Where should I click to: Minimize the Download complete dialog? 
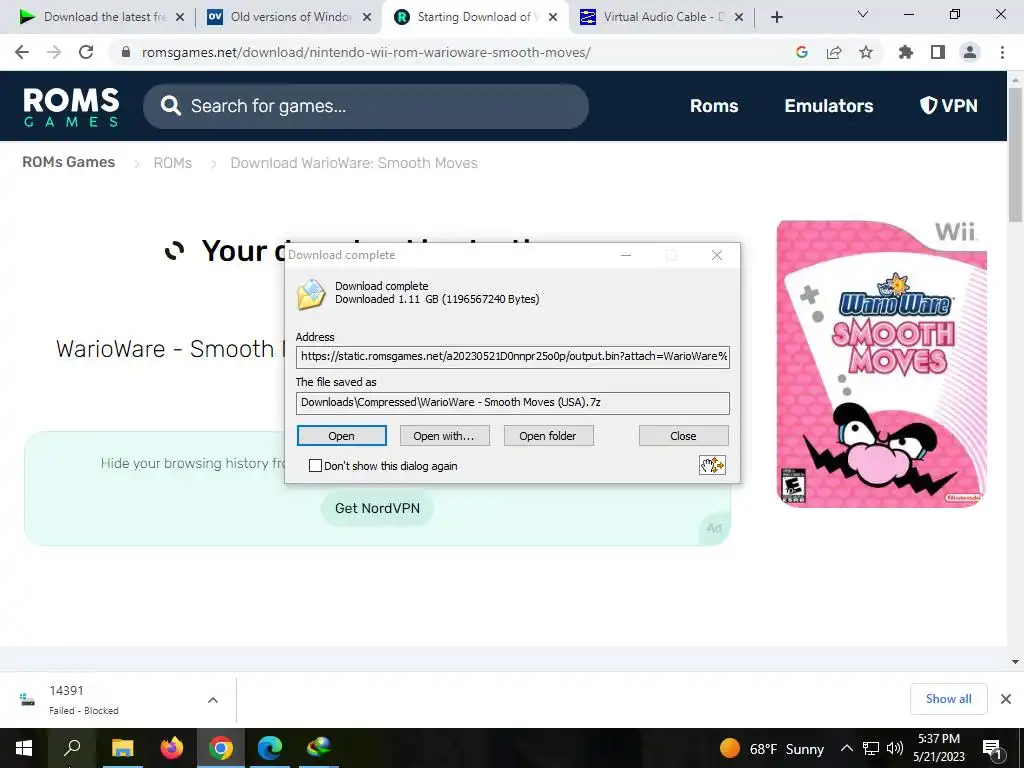[626, 255]
